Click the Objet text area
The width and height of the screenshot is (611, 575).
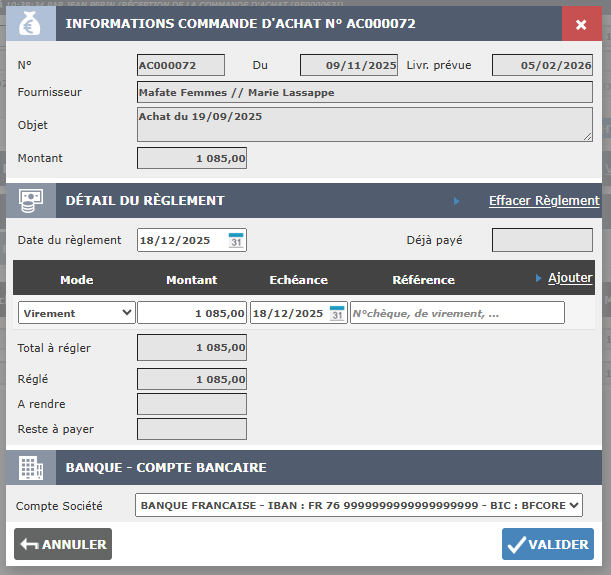coord(364,125)
